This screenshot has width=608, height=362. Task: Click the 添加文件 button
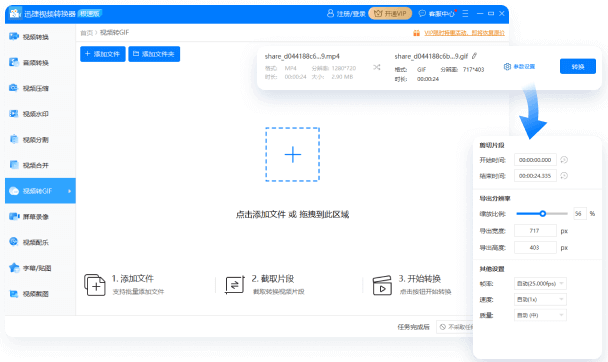(x=103, y=54)
